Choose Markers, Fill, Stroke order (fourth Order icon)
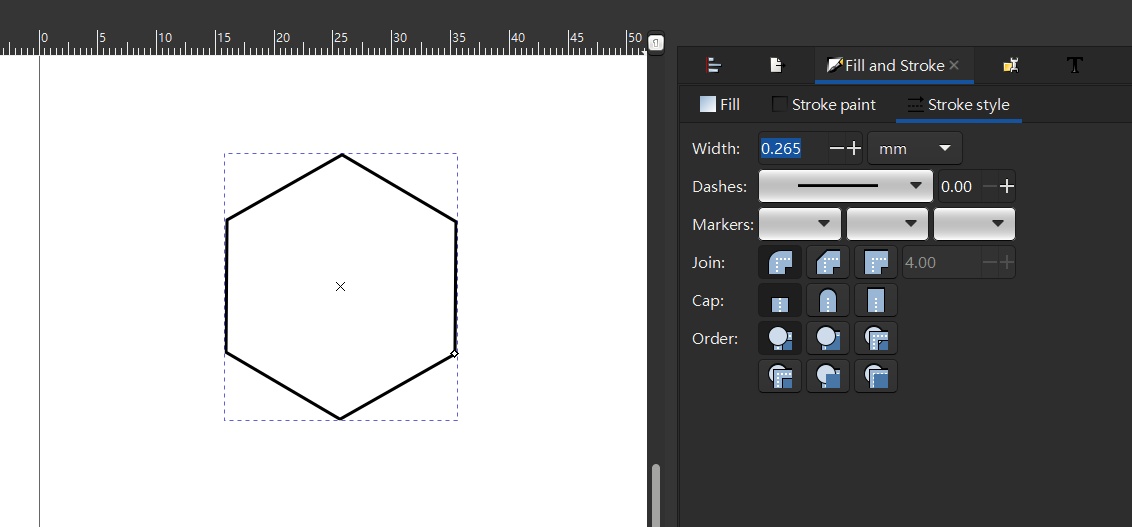 tap(780, 376)
